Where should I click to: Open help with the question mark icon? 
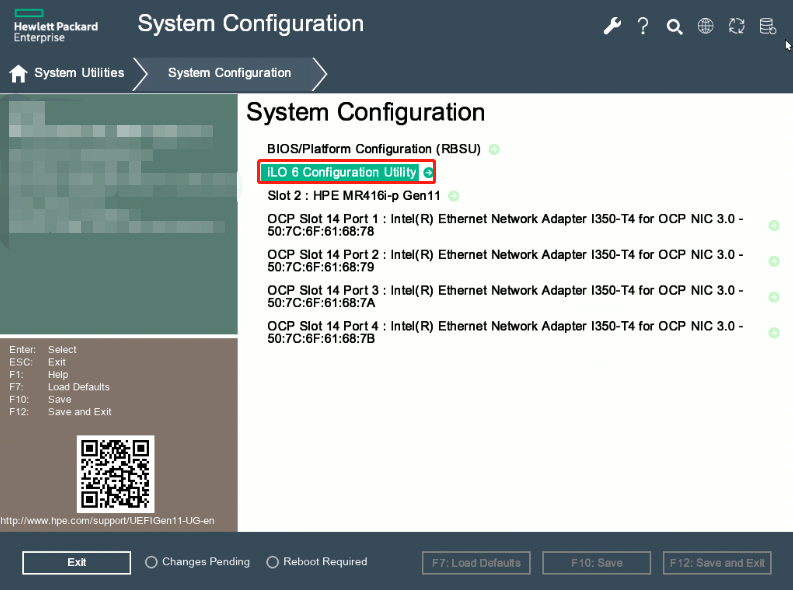click(x=643, y=26)
